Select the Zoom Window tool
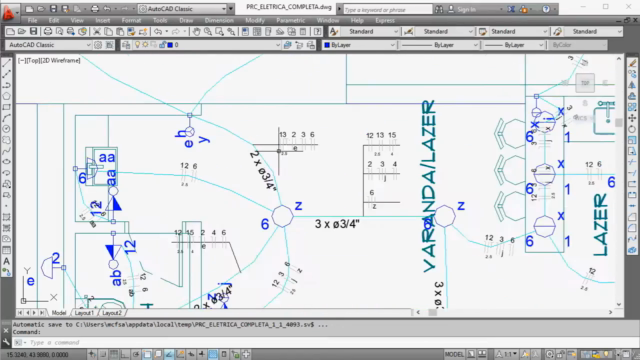The image size is (640, 360). [x=219, y=31]
